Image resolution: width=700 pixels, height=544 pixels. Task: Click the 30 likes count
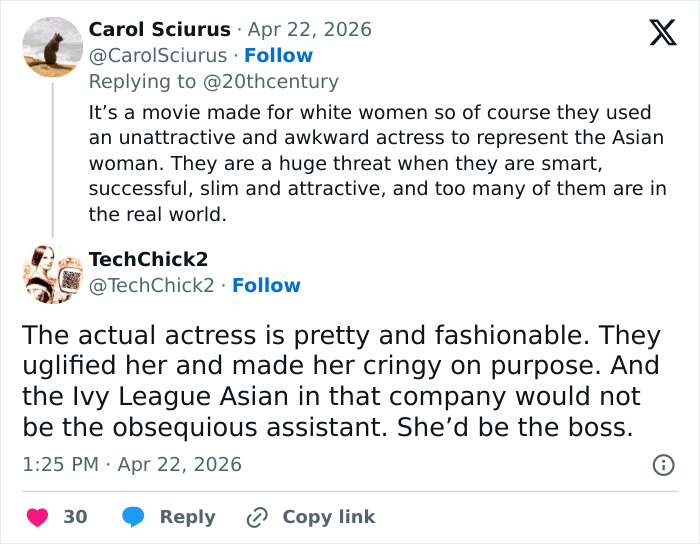click(x=75, y=517)
